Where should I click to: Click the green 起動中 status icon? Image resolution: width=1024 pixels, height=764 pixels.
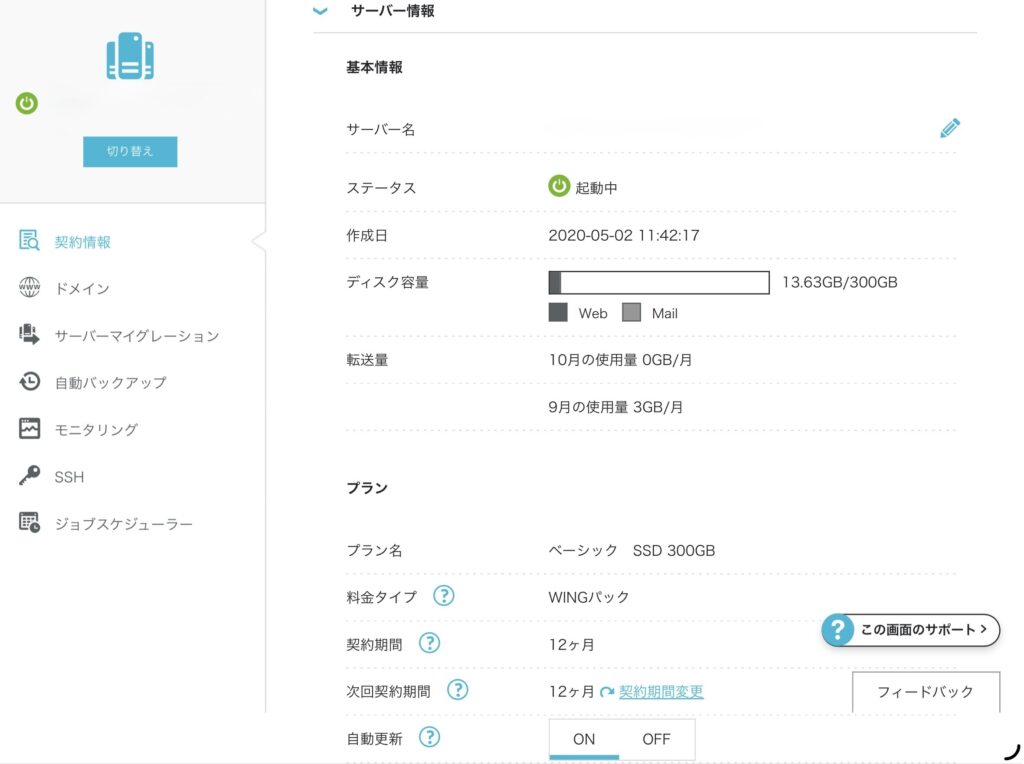pyautogui.click(x=559, y=186)
